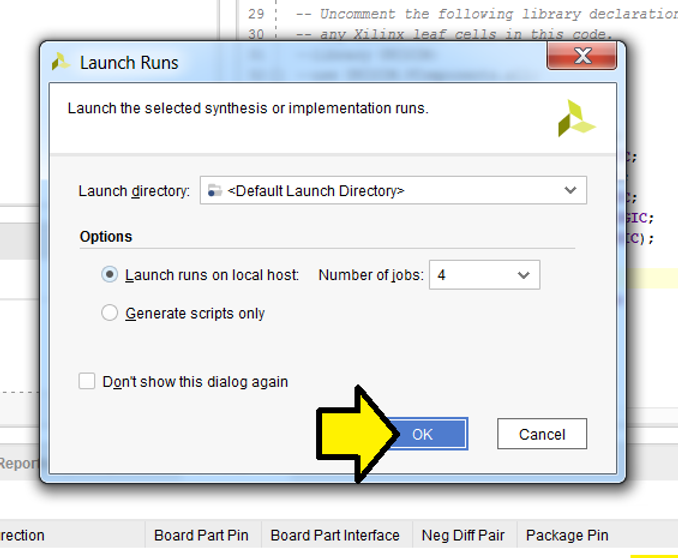Select the Neg Diff Pair column header

(x=463, y=535)
